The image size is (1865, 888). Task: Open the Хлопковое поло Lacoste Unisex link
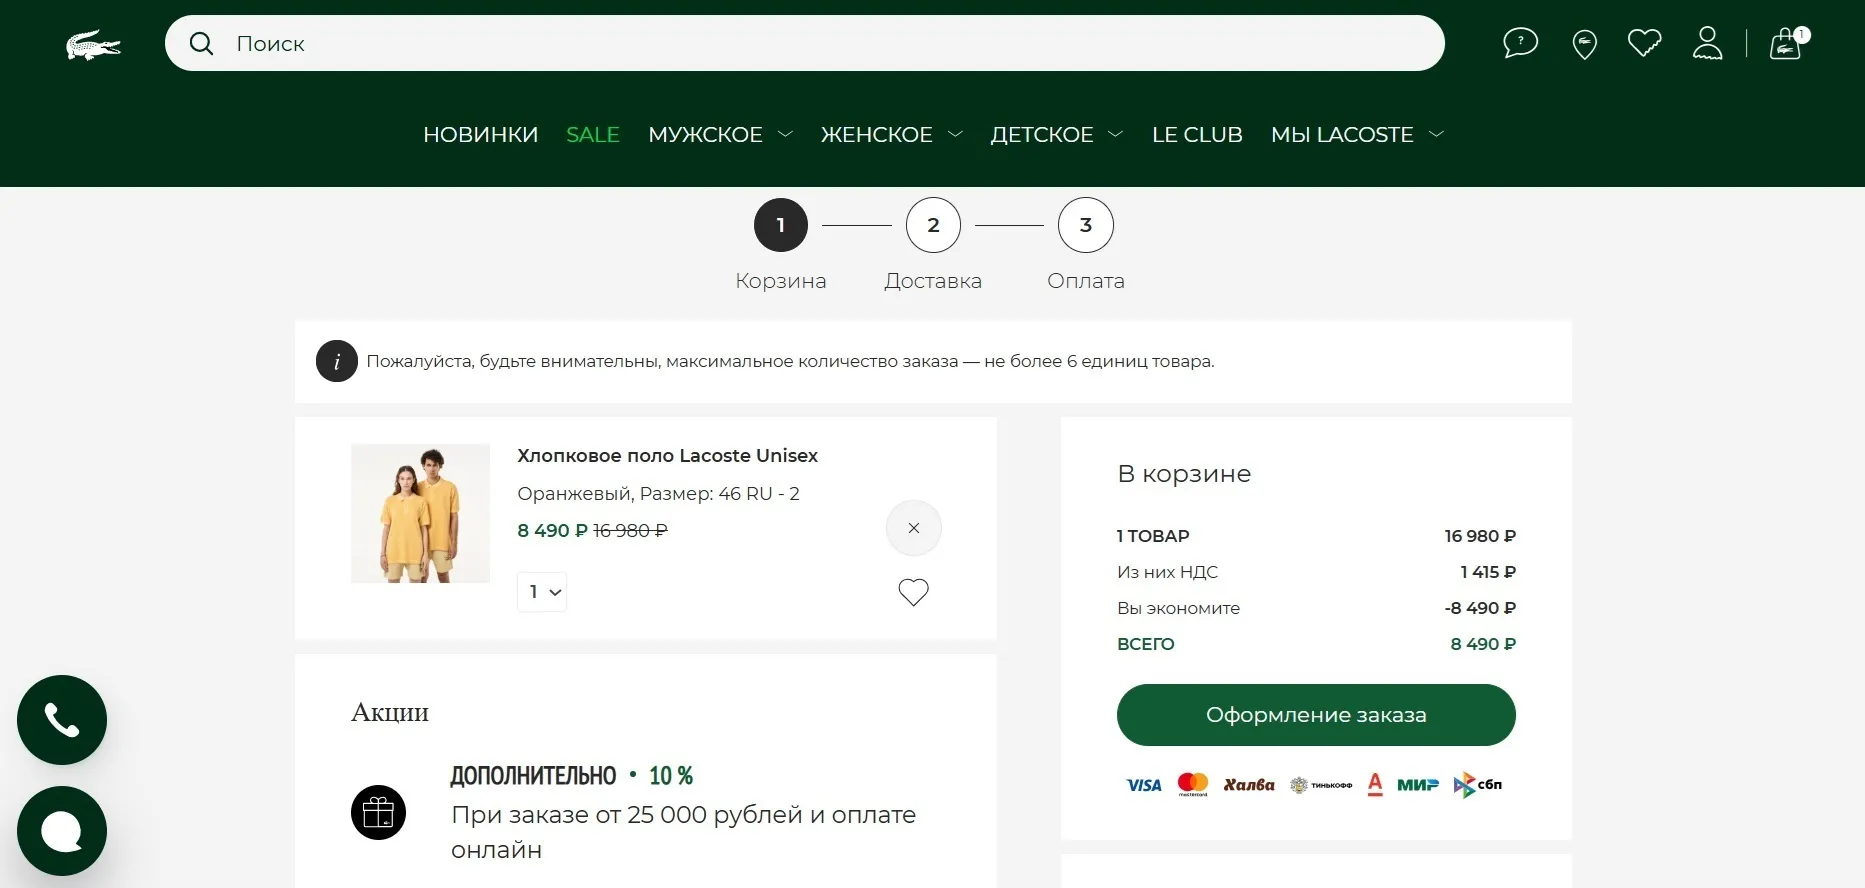[x=667, y=456]
